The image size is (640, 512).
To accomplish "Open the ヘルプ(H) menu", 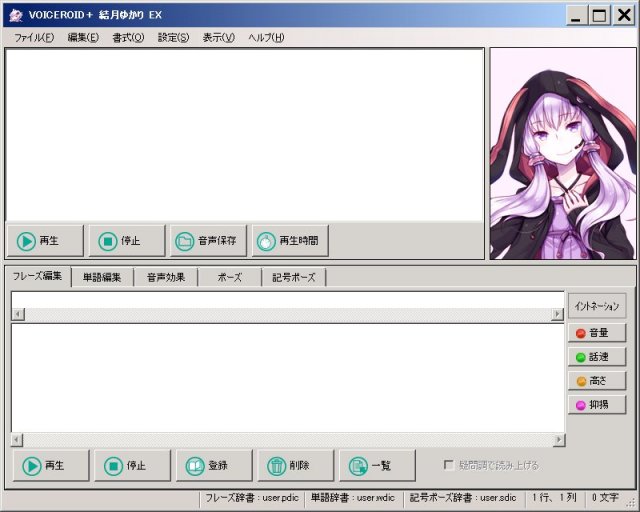I will pyautogui.click(x=266, y=38).
